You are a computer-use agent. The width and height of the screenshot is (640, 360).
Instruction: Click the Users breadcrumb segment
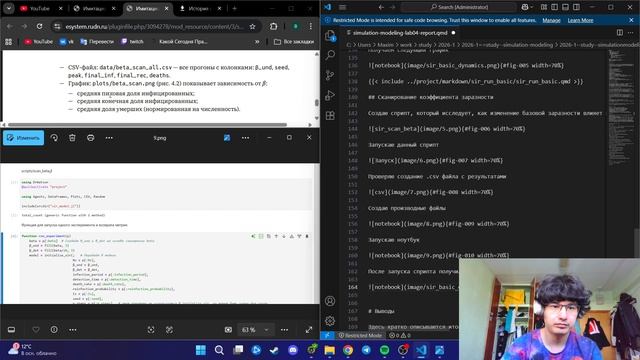364,45
